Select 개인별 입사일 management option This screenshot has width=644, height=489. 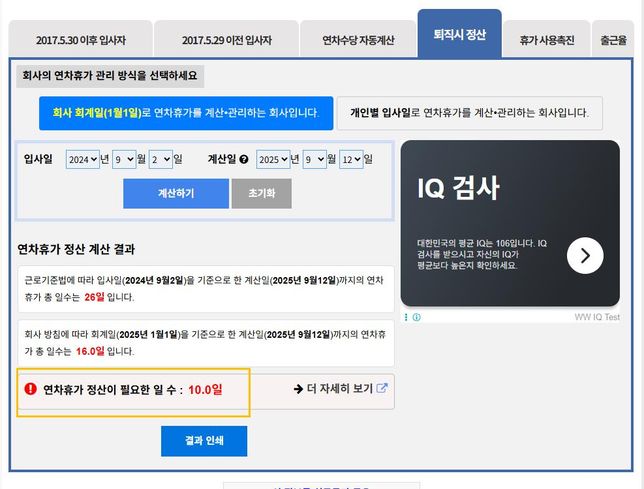click(x=469, y=113)
